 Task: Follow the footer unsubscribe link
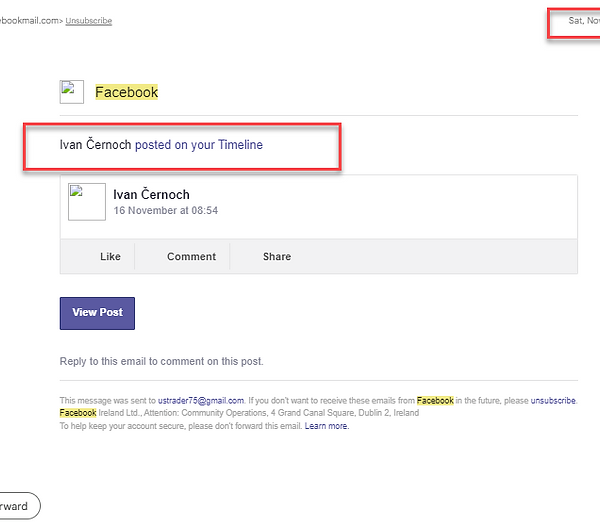point(553,400)
